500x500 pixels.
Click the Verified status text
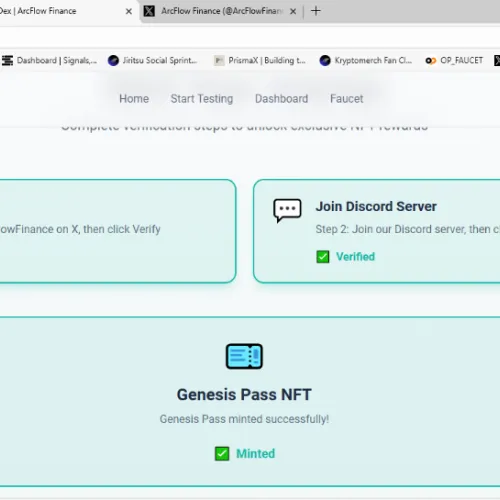(355, 257)
